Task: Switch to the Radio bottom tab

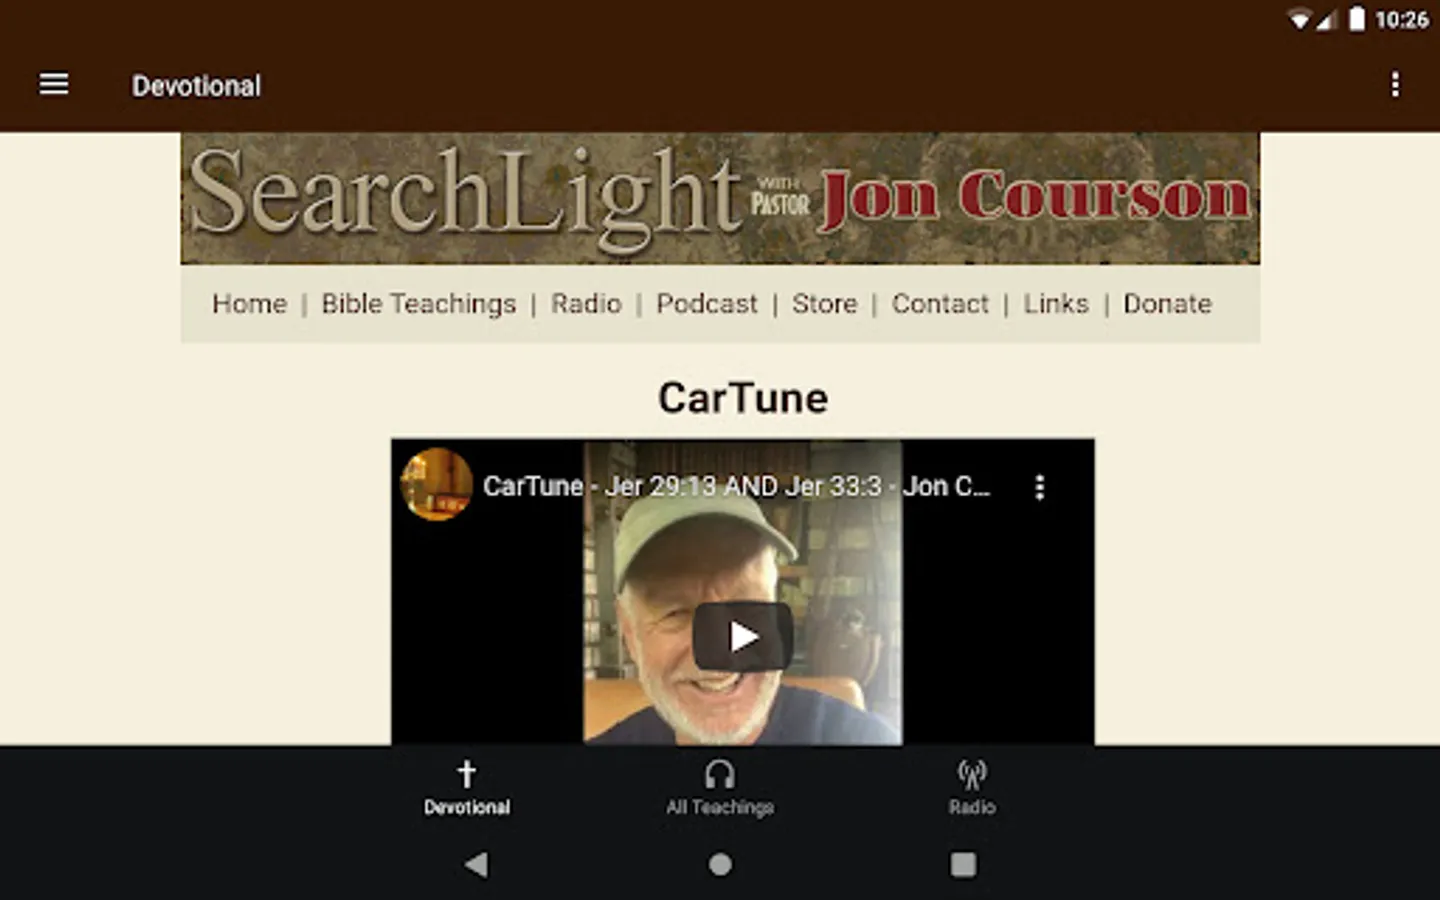Action: [972, 788]
